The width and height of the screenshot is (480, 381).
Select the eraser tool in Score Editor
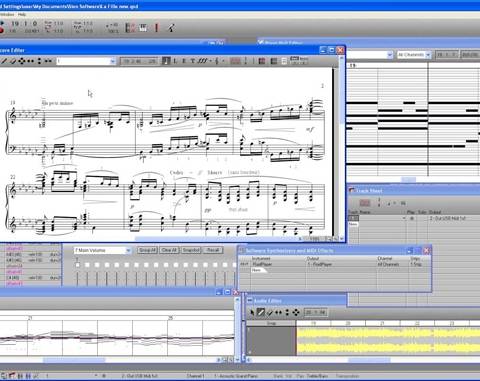13,61
